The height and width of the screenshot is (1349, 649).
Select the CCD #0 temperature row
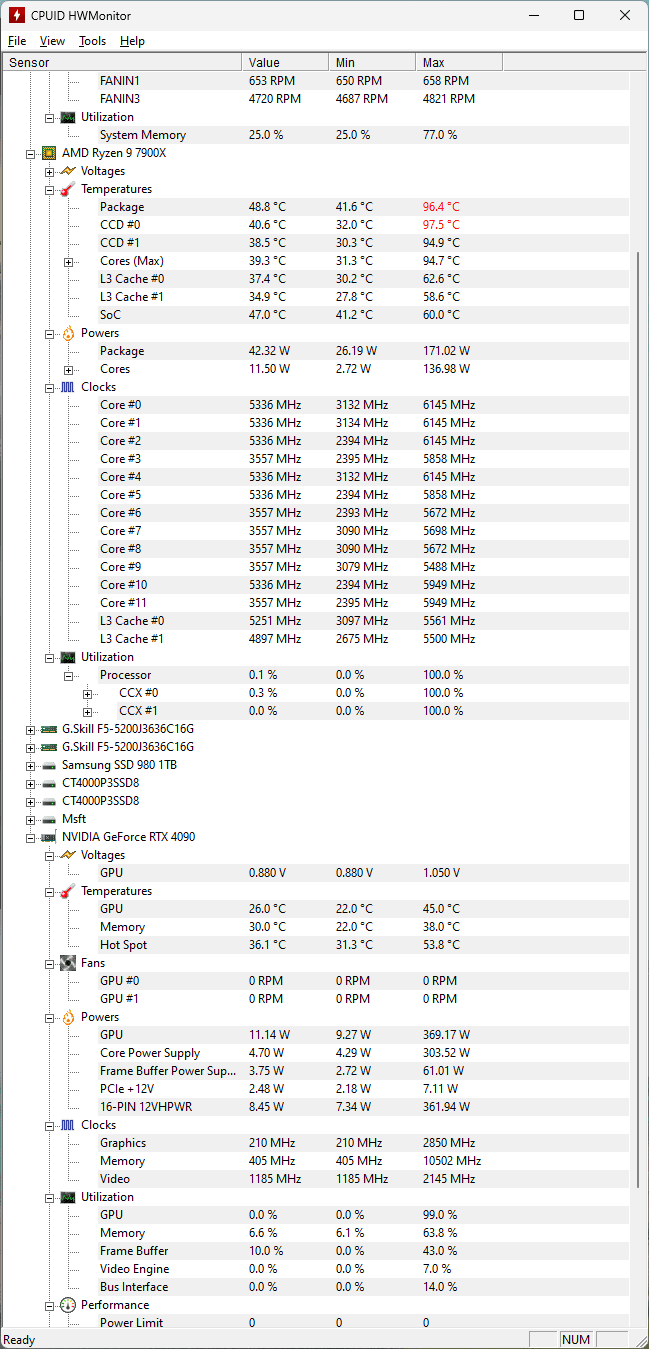pos(315,225)
